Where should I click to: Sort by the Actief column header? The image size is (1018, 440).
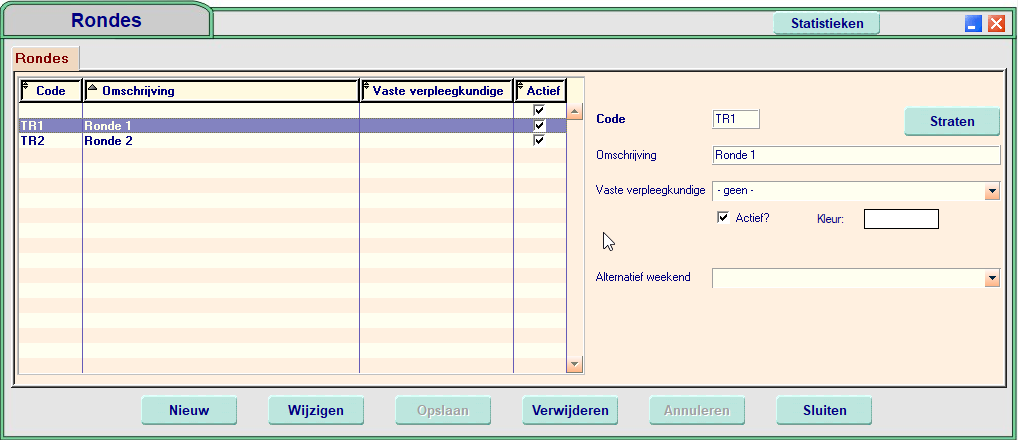point(541,91)
